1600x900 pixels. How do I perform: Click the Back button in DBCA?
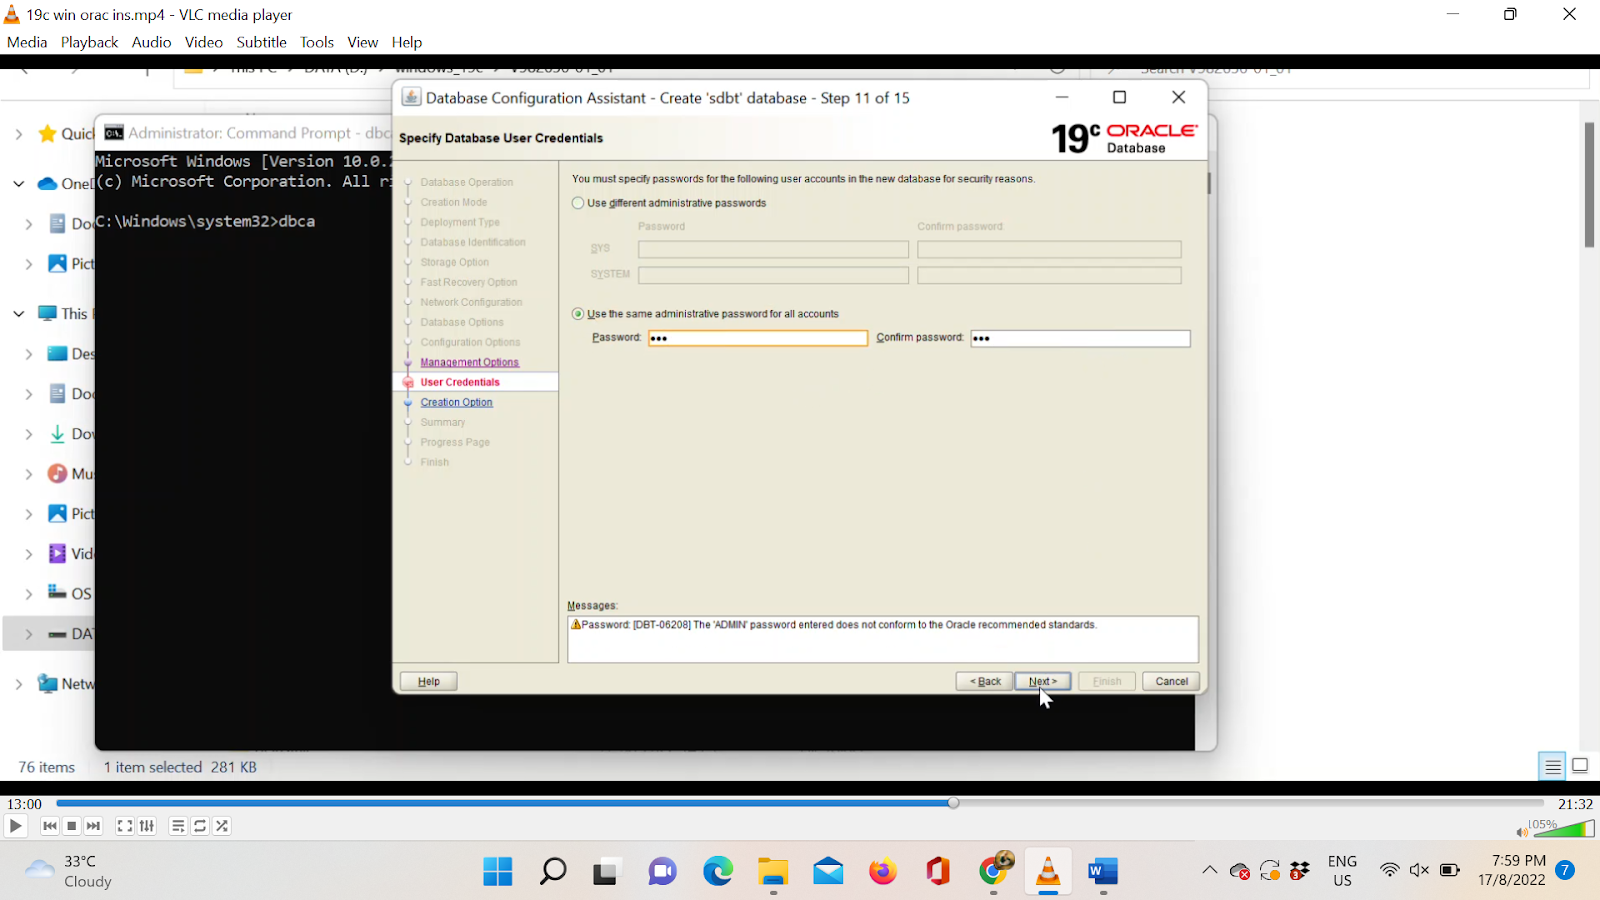coord(985,681)
